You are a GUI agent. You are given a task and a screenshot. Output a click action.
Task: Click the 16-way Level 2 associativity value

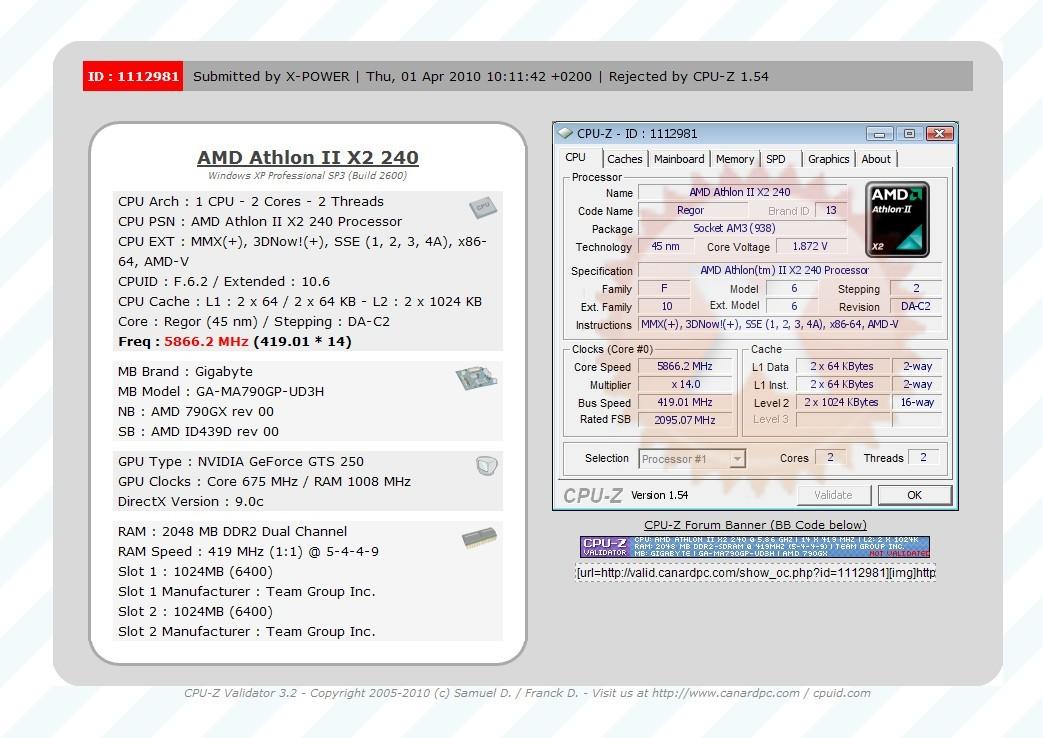pyautogui.click(x=917, y=403)
